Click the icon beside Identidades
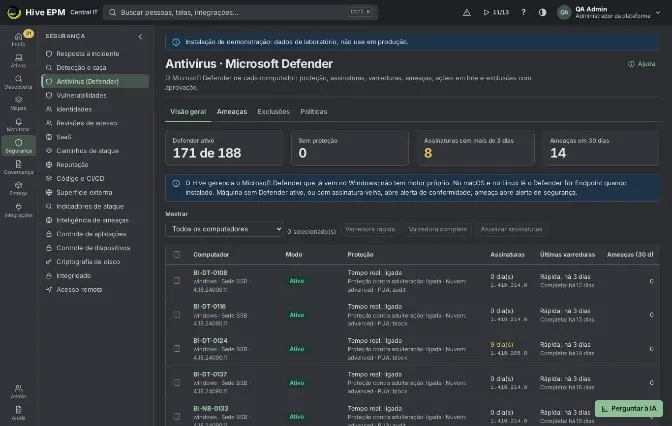The image size is (672, 426). coord(49,109)
